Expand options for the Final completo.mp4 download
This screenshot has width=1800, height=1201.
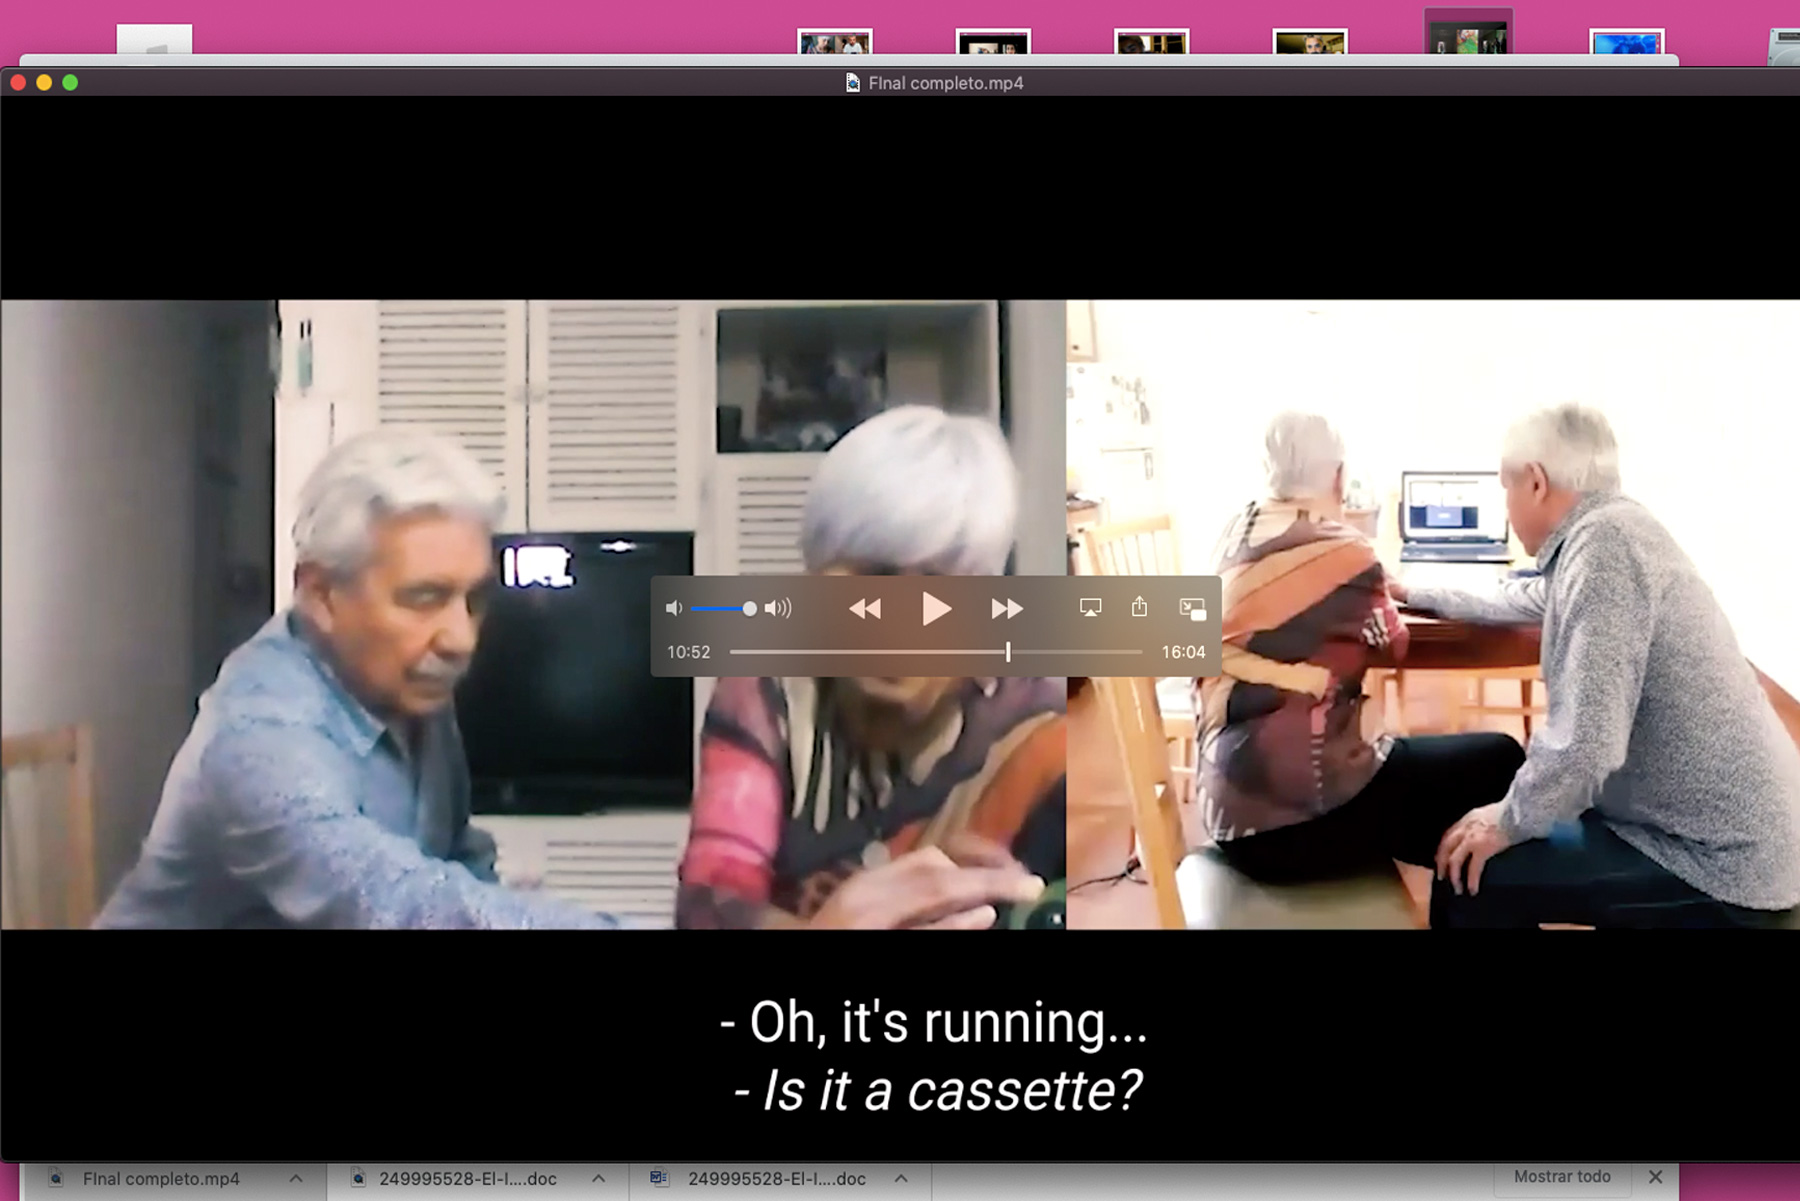pos(296,1179)
